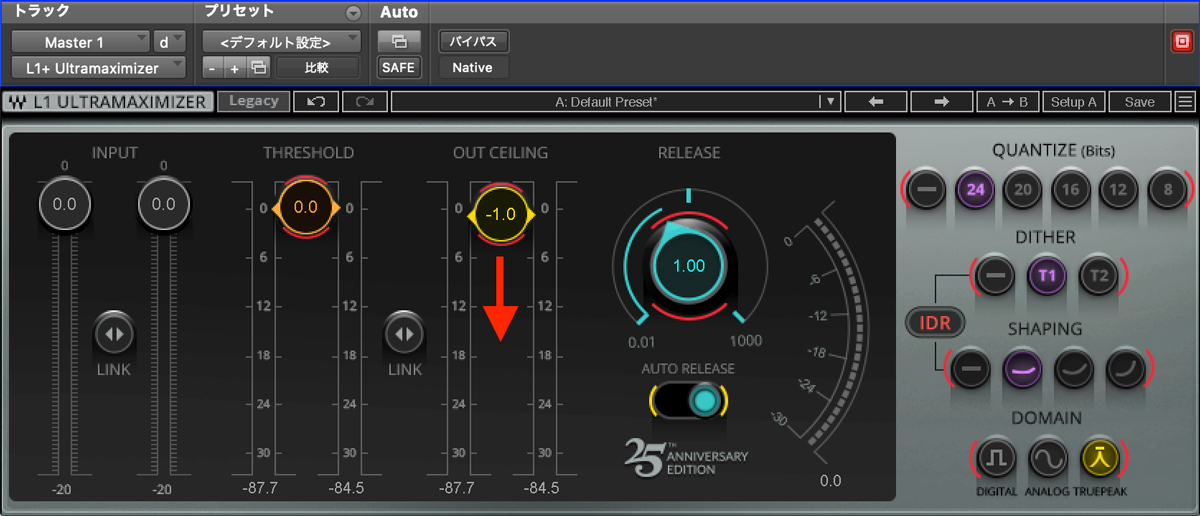The image size is (1200, 516).
Task: Open the <デフォルト設定> preset dropdown
Action: click(281, 42)
